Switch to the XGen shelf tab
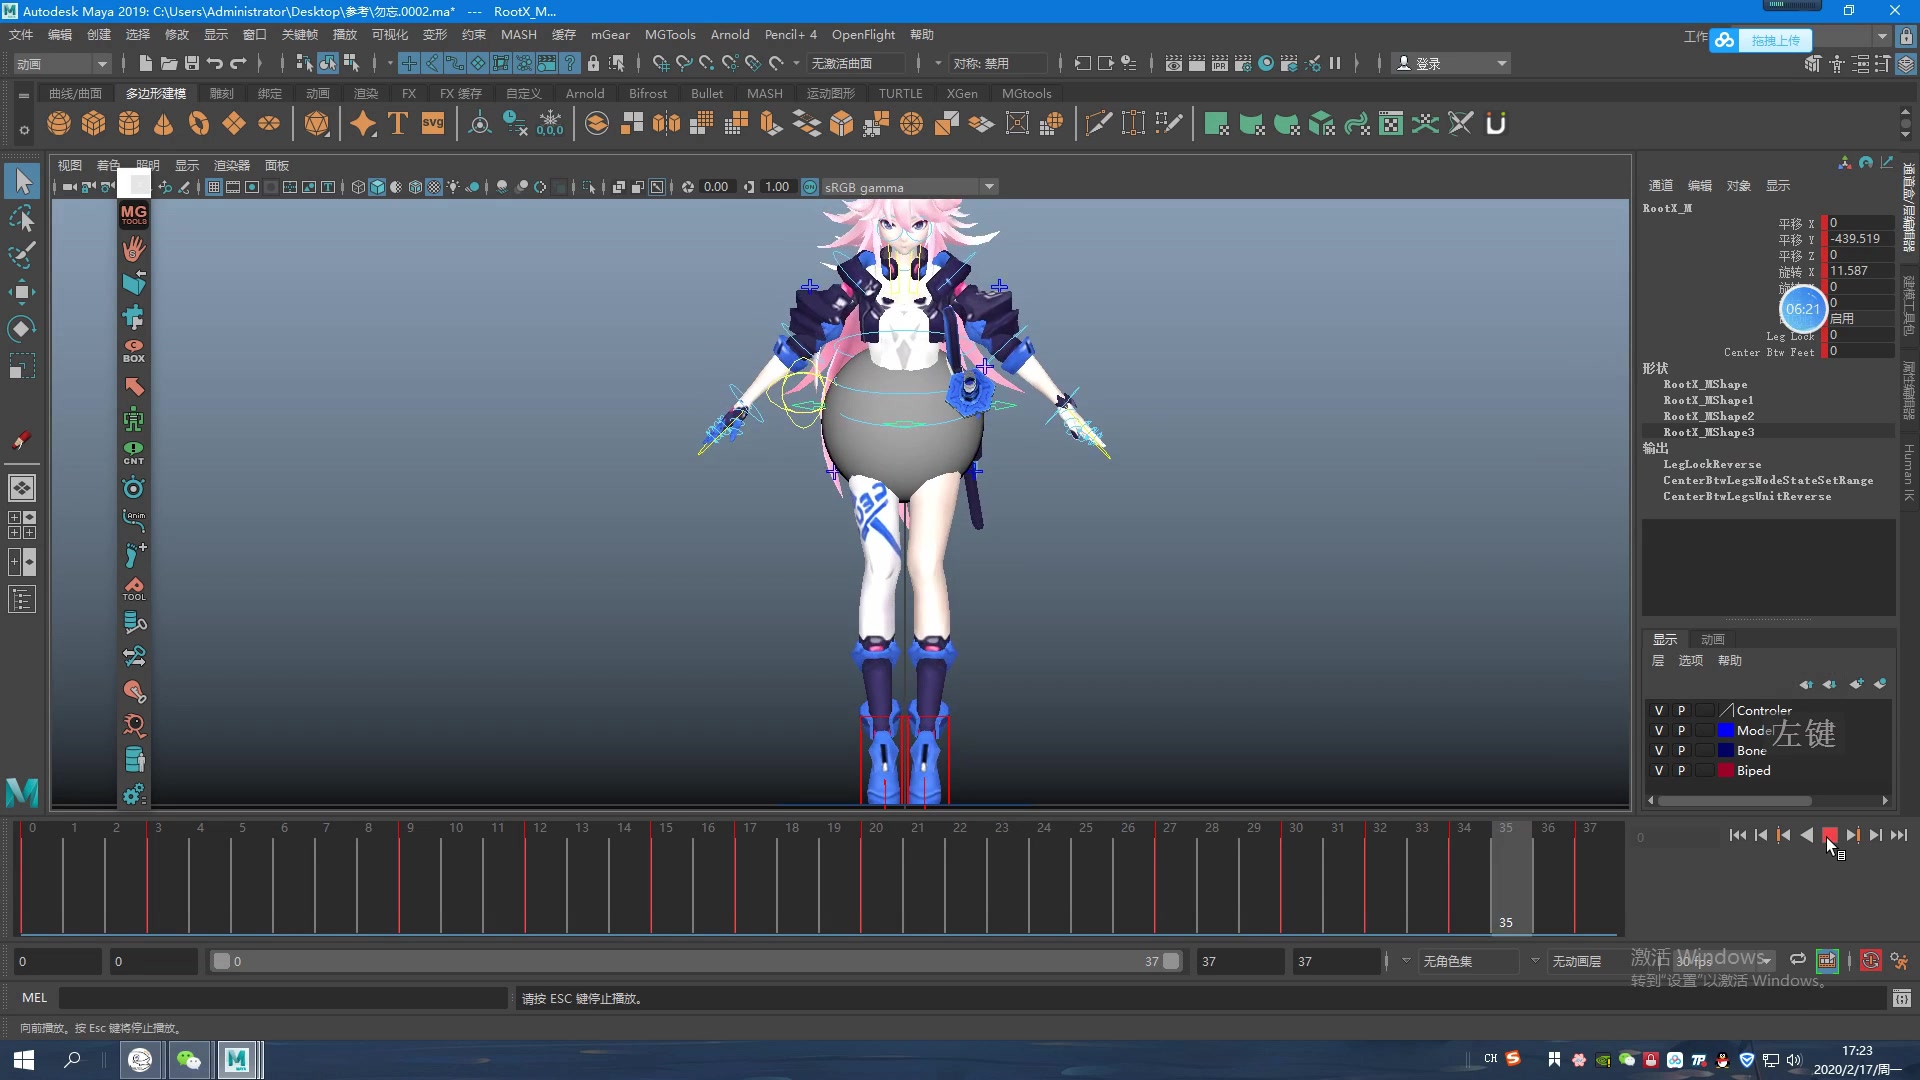The height and width of the screenshot is (1080, 1920). [x=962, y=93]
